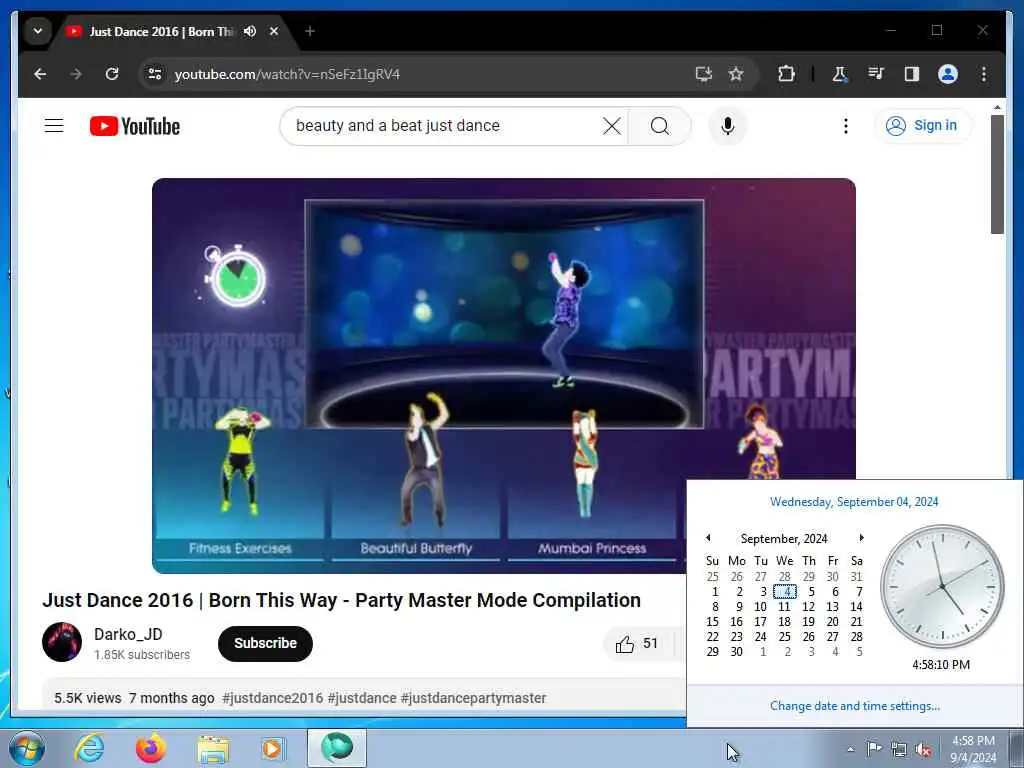Toggle the browser side panel

(x=912, y=74)
